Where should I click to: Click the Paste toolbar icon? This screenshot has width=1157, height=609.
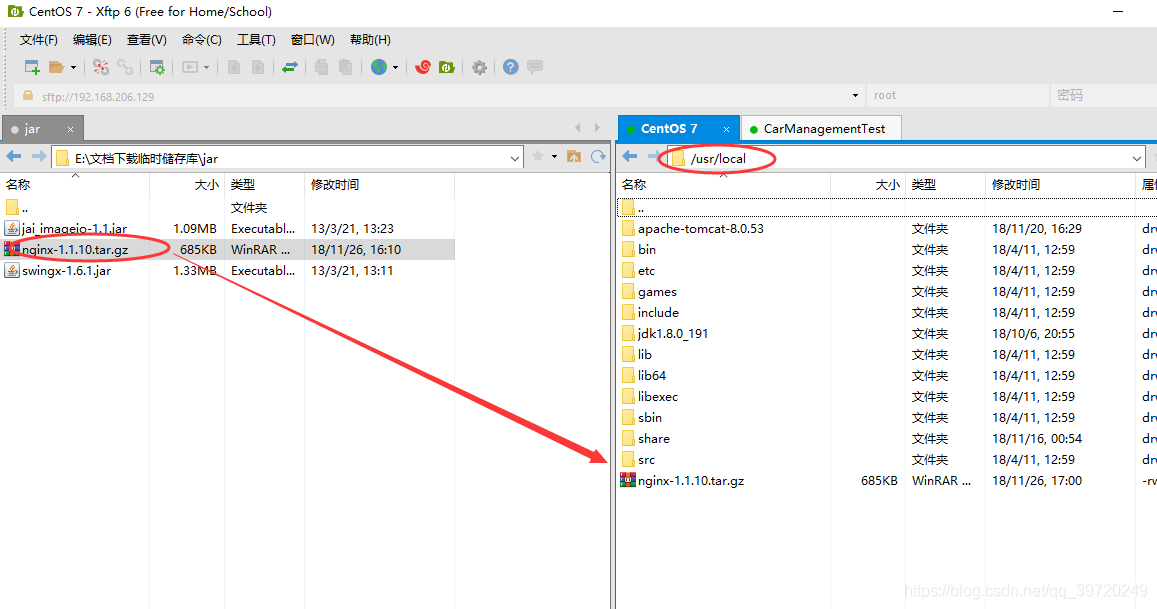[x=345, y=67]
